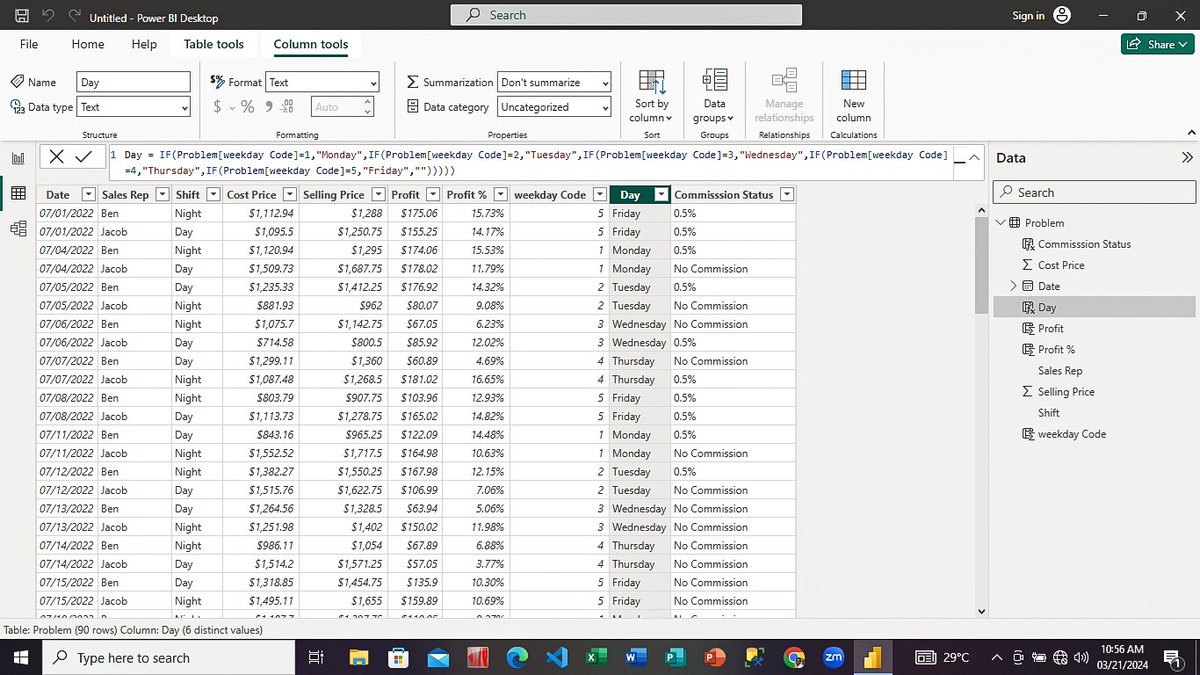Open Chrome from the taskbar
The image size is (1200, 675).
(793, 657)
